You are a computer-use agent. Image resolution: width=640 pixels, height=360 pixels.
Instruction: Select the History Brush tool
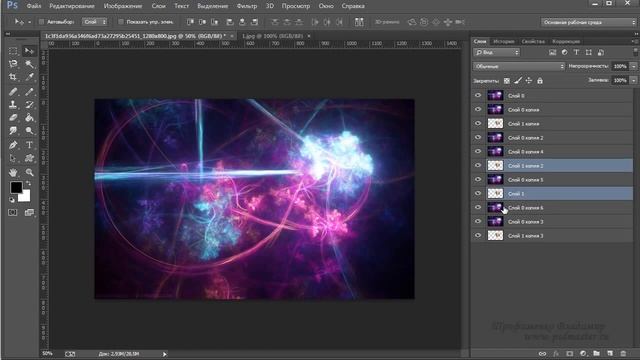tap(29, 105)
